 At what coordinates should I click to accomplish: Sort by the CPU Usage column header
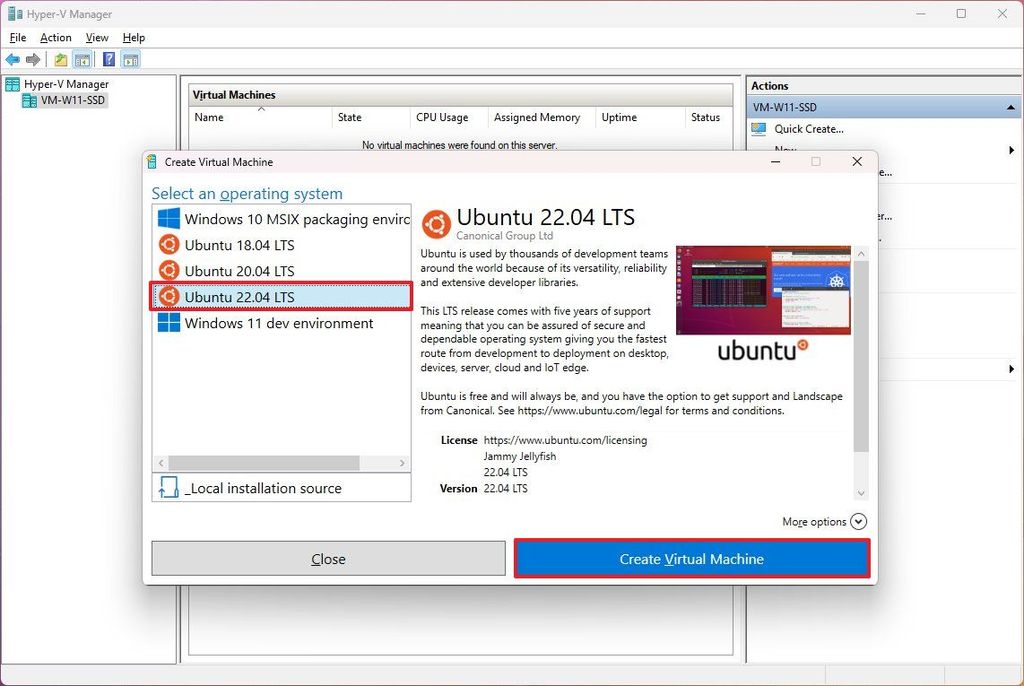pyautogui.click(x=449, y=118)
